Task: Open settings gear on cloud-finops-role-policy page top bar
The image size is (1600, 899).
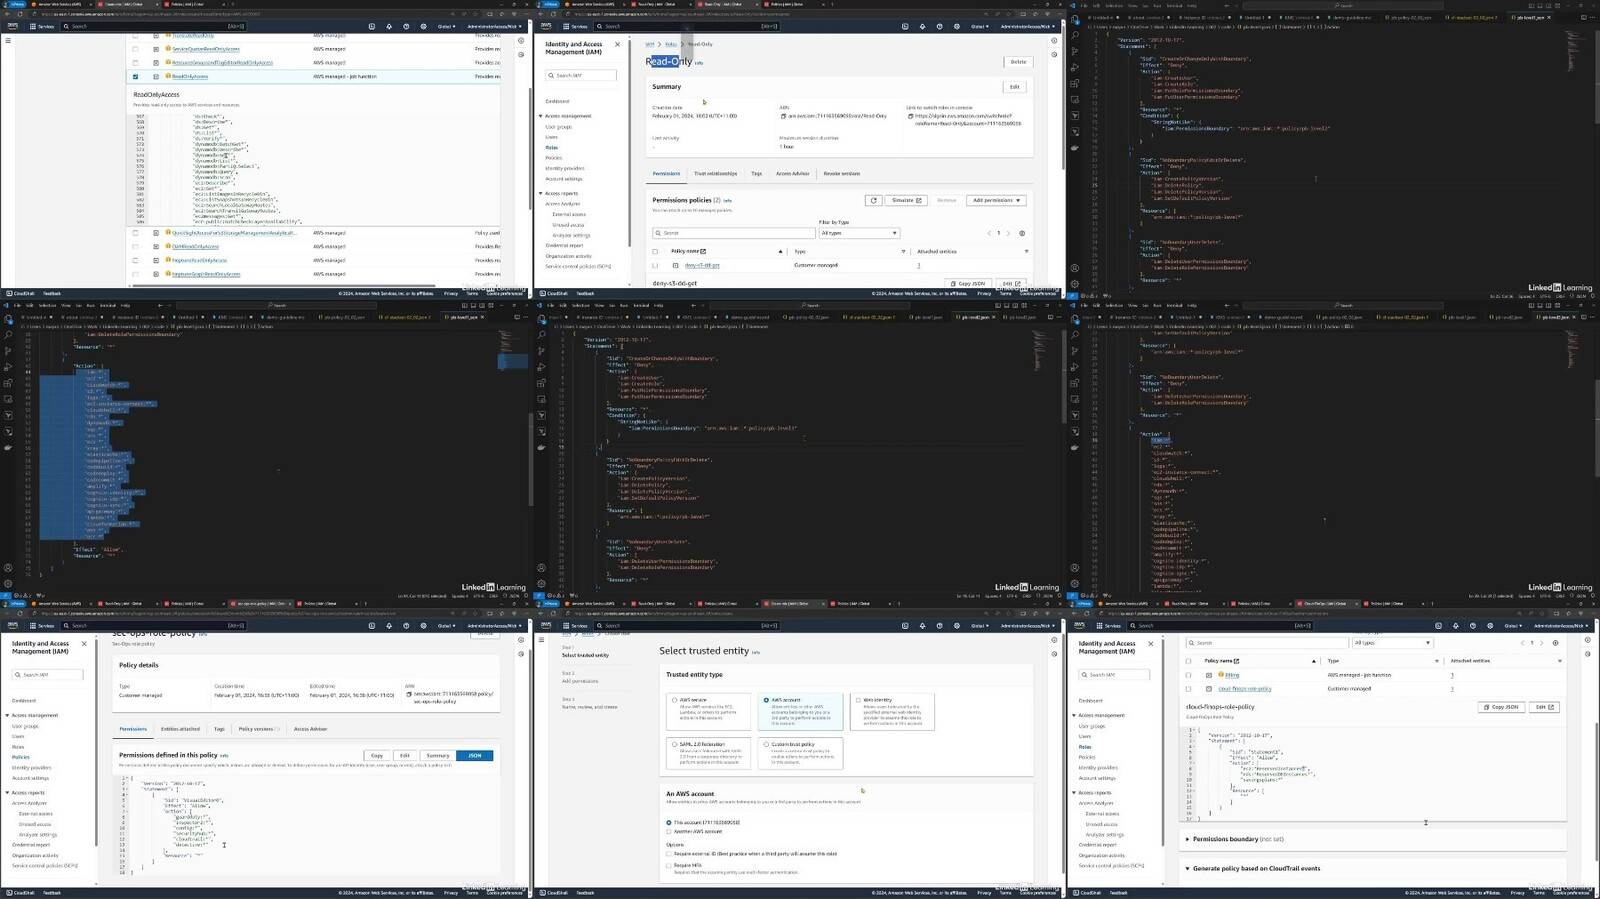Action: tap(1490, 626)
